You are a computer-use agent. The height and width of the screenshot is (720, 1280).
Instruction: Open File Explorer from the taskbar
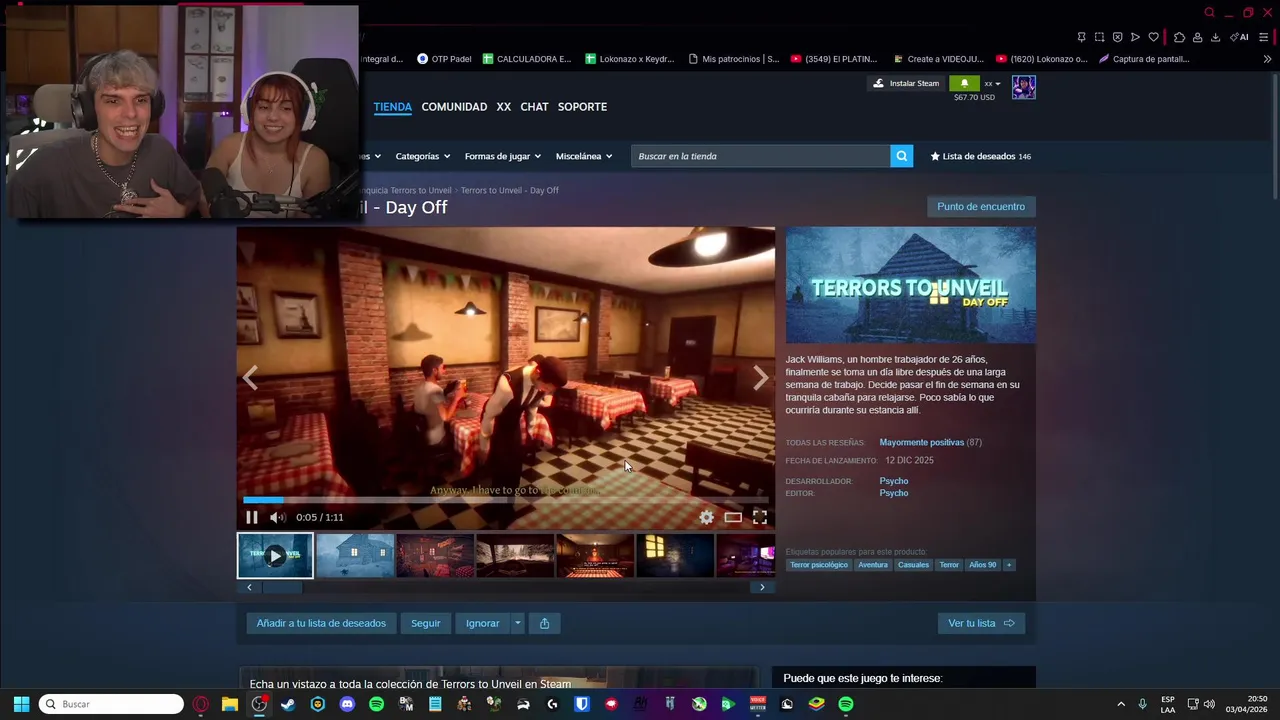(x=230, y=704)
